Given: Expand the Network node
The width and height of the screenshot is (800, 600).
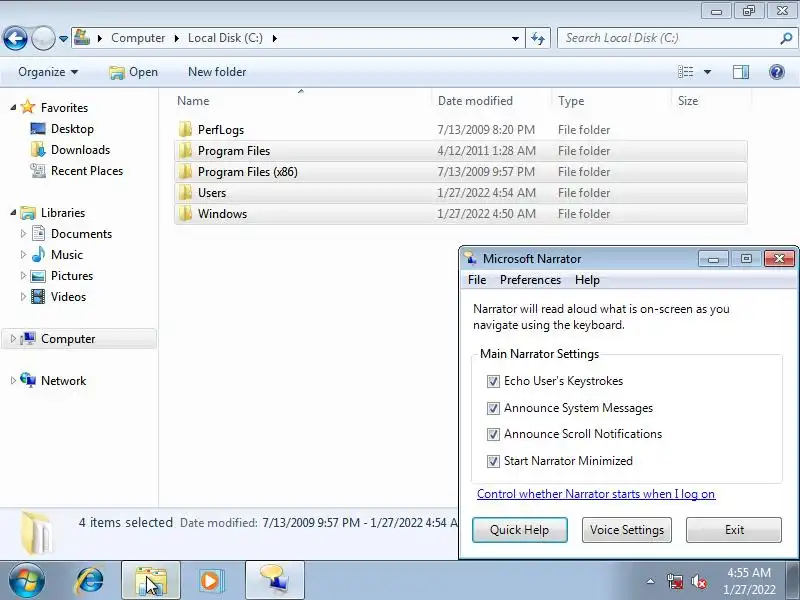Looking at the screenshot, I should pos(13,380).
